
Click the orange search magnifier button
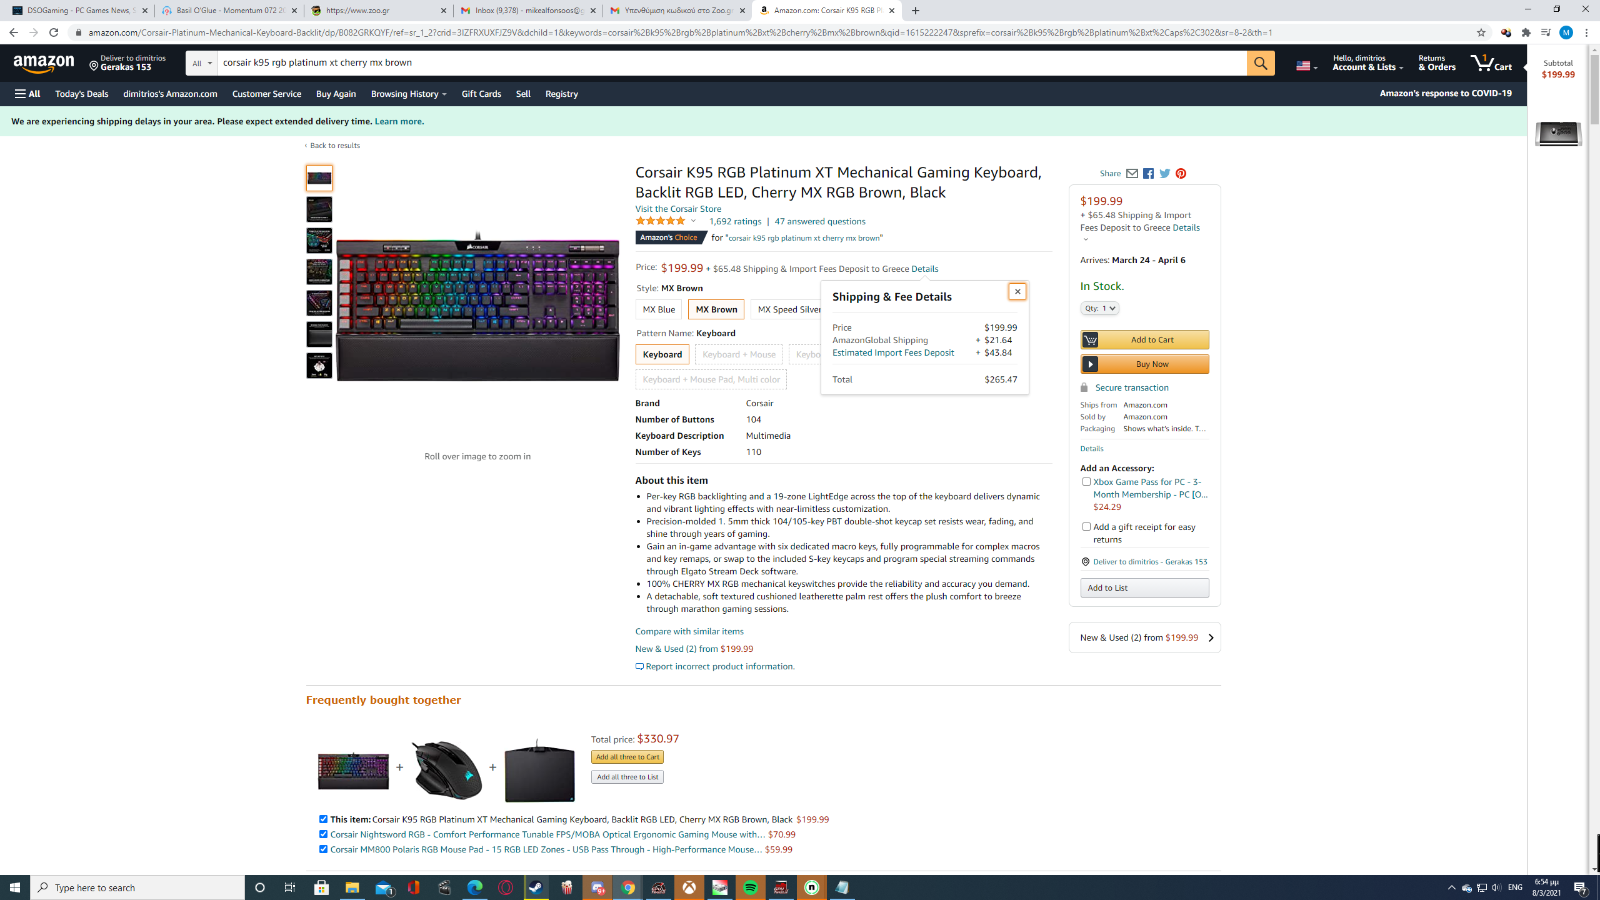pos(1260,63)
